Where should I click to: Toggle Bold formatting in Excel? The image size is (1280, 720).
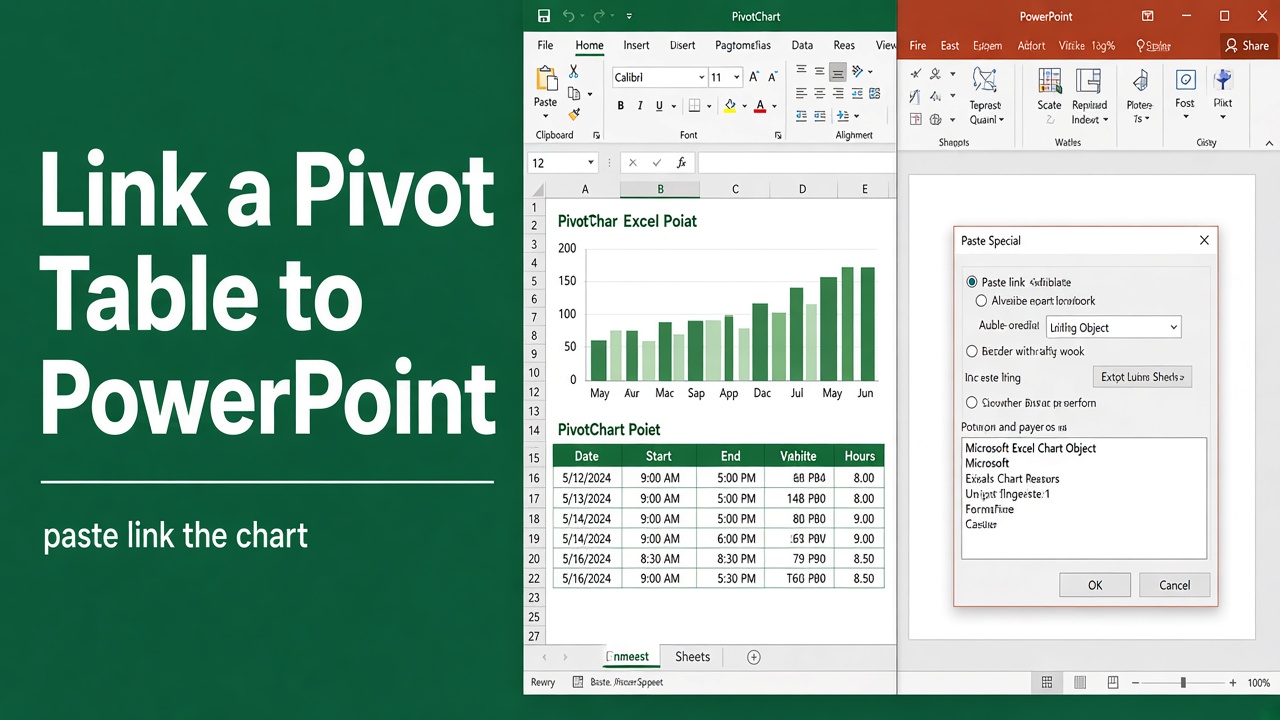pos(621,106)
